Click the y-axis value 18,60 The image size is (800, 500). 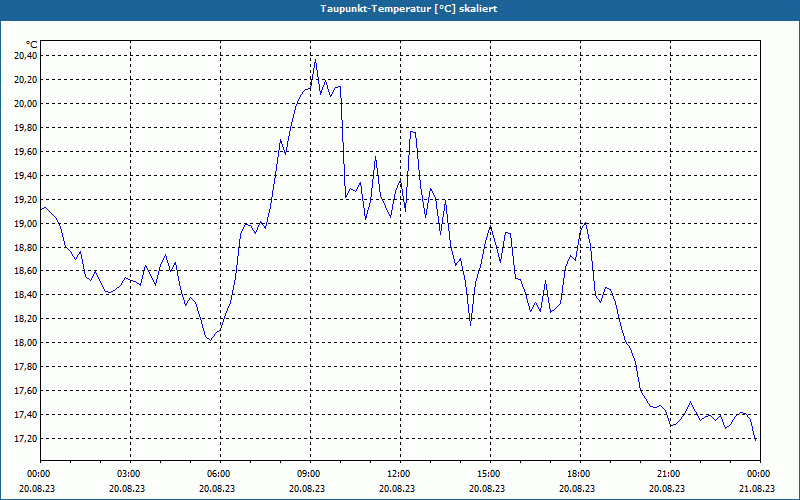coord(25,271)
